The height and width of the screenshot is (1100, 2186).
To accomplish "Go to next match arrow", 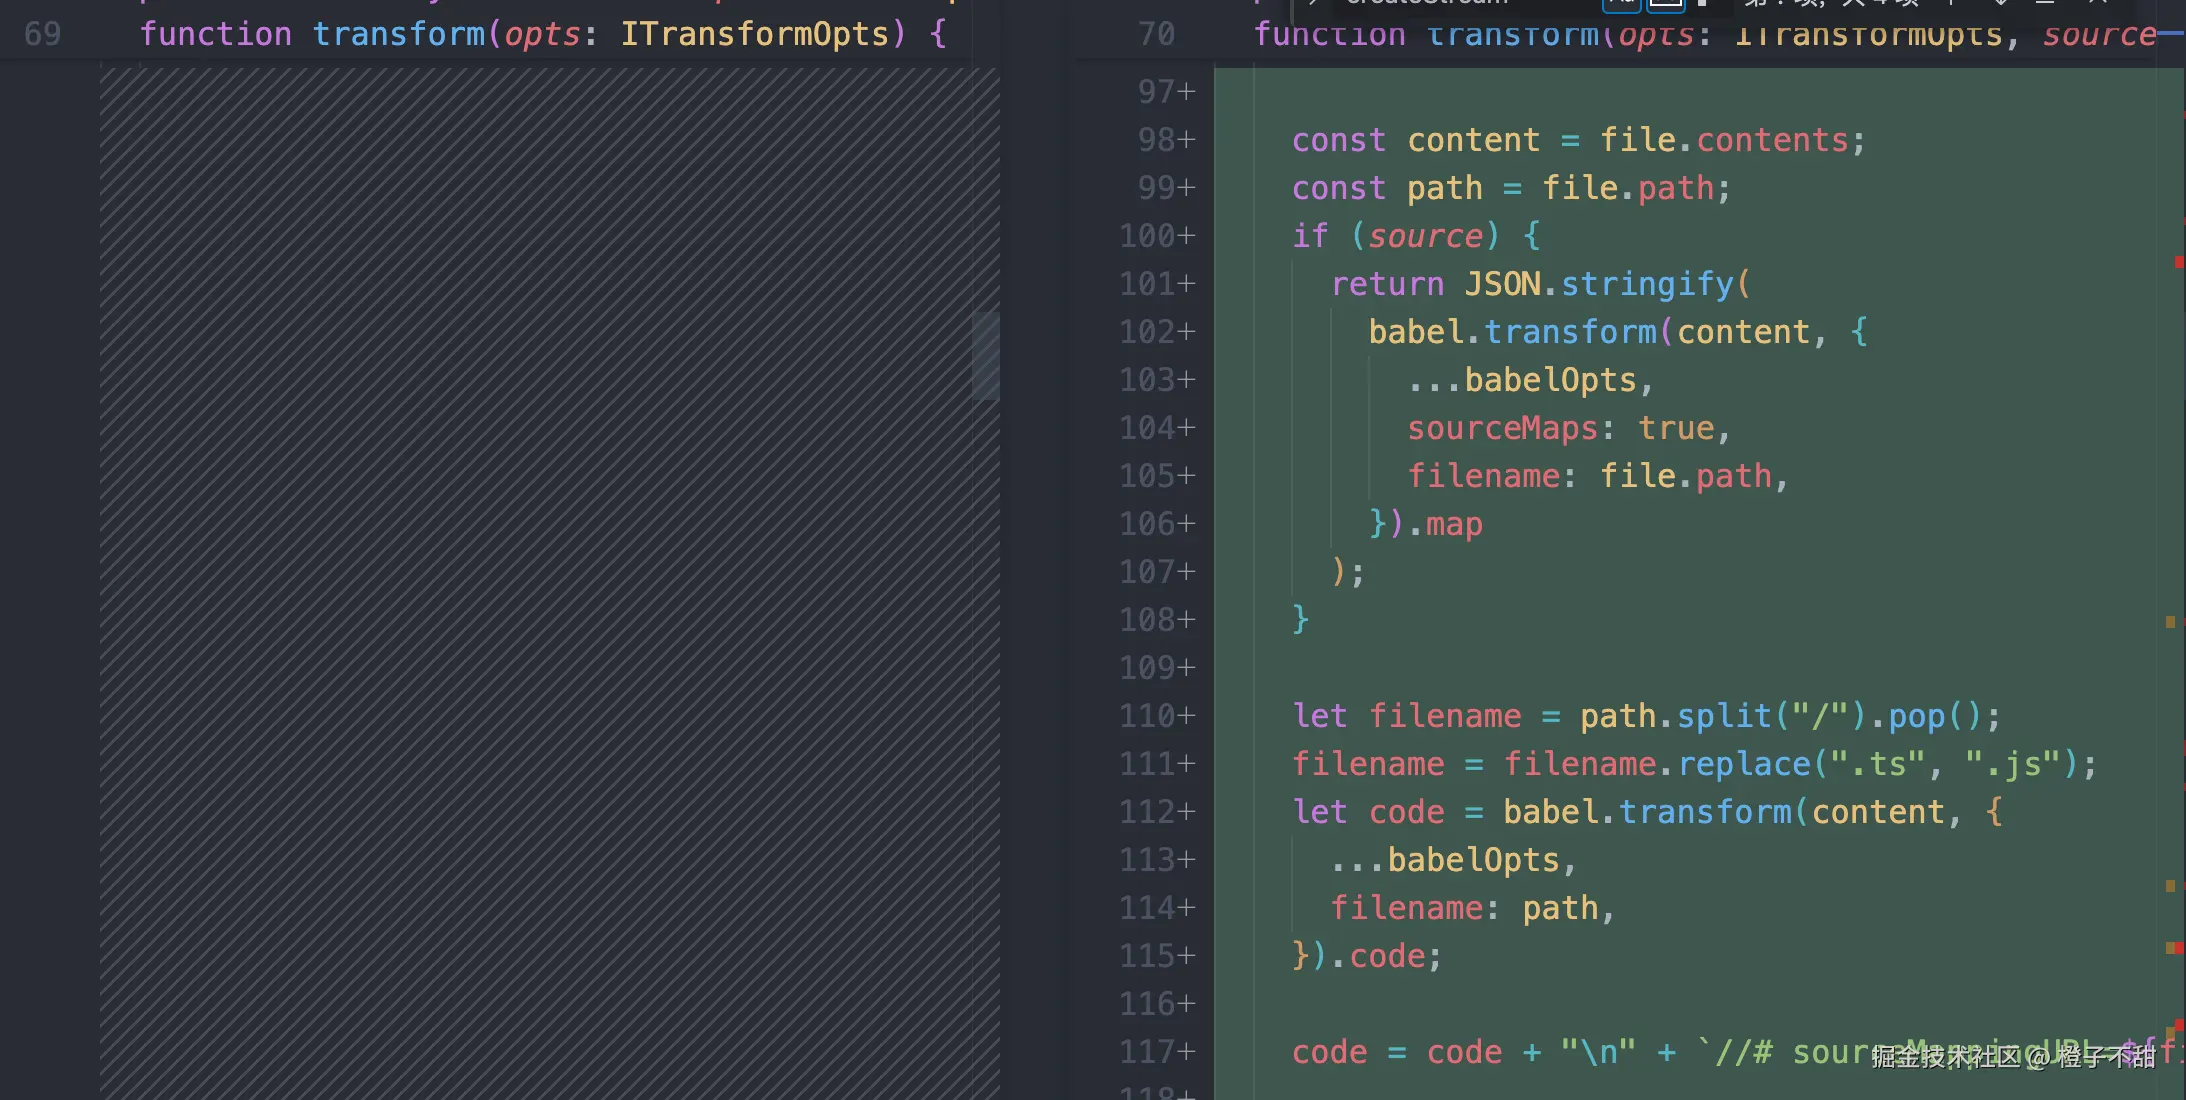I will click(1999, 3).
